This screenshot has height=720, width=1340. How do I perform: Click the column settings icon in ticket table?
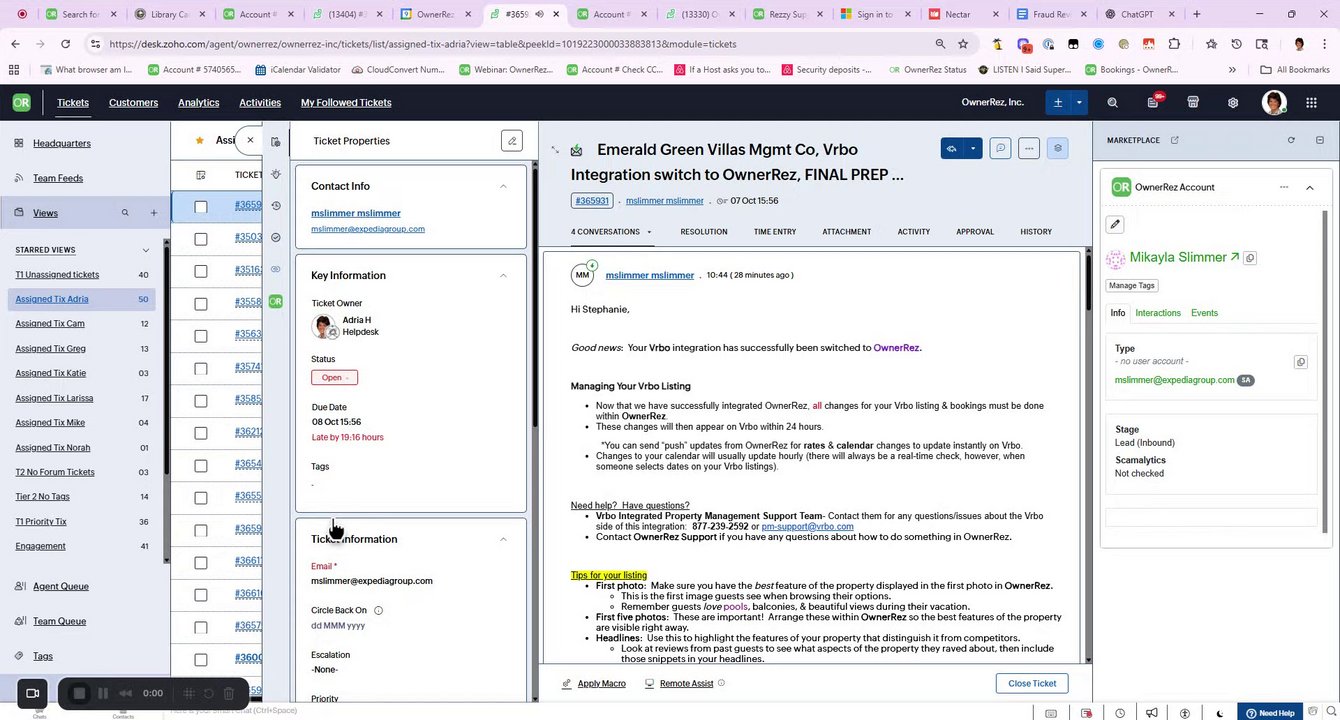[201, 174]
